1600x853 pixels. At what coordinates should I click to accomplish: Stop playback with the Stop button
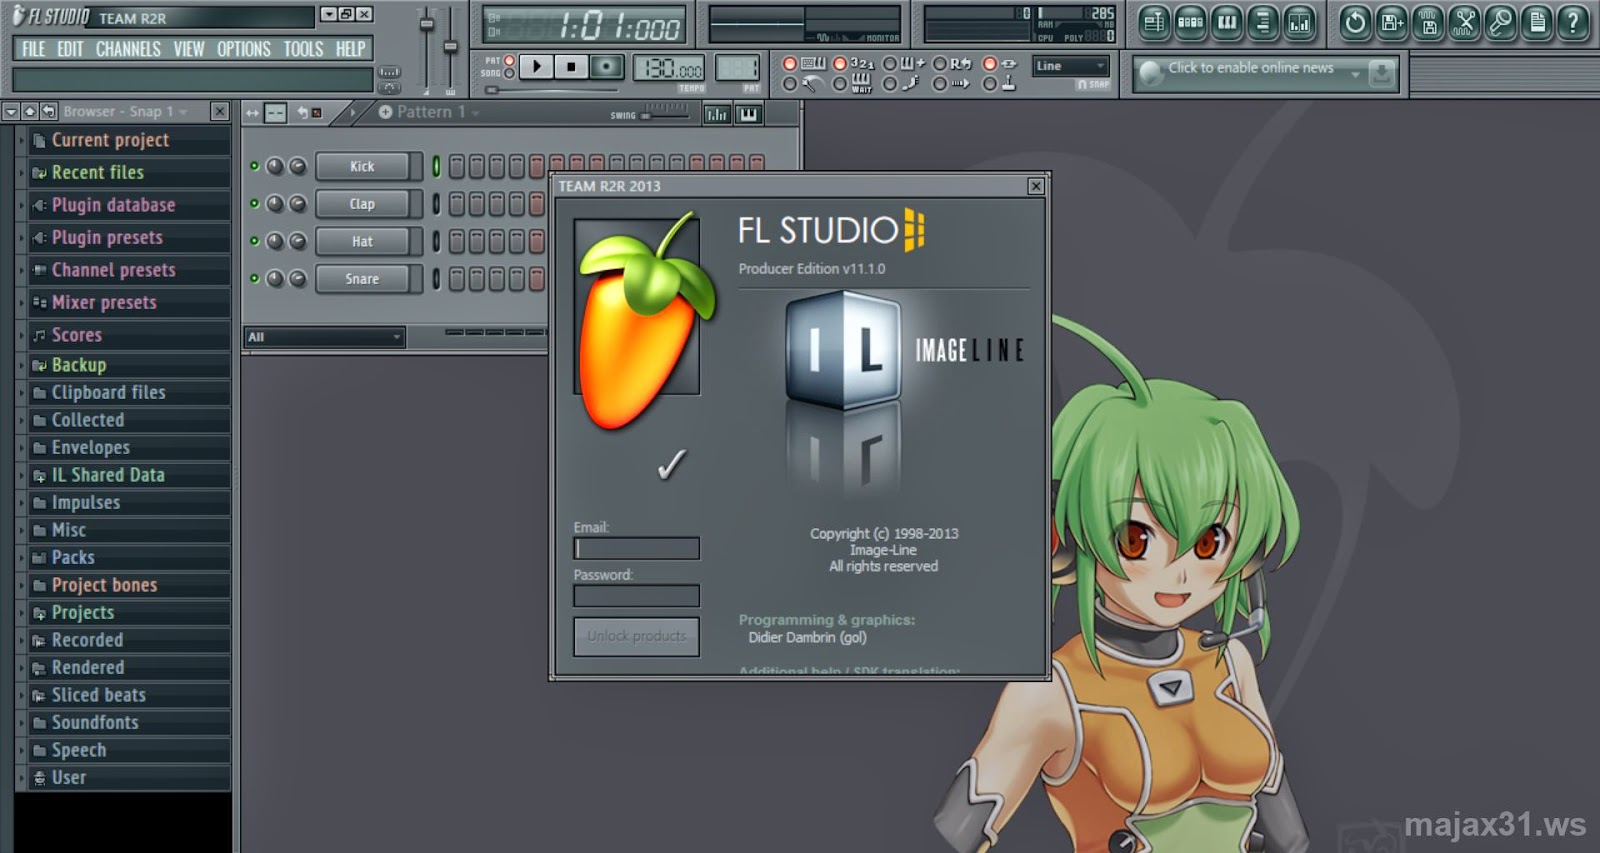click(x=571, y=66)
